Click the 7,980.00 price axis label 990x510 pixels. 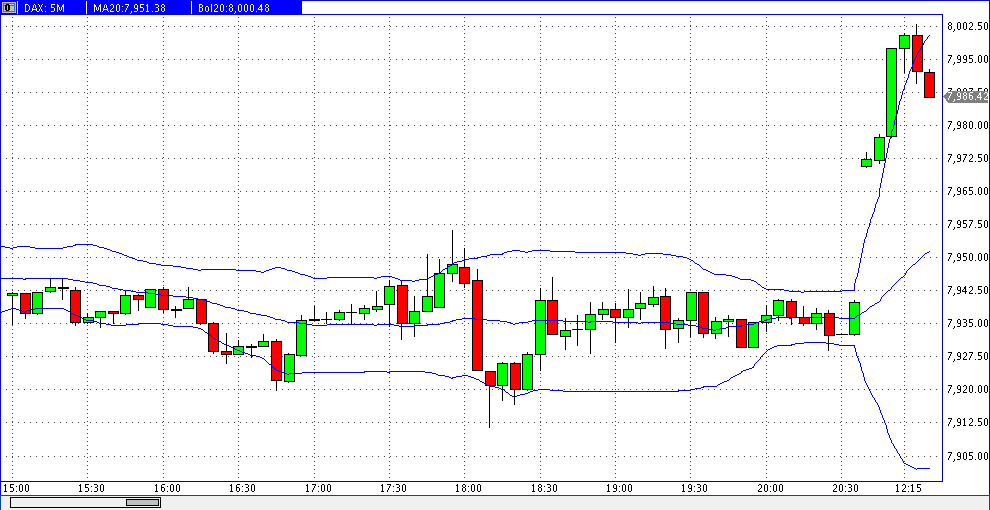coord(966,125)
